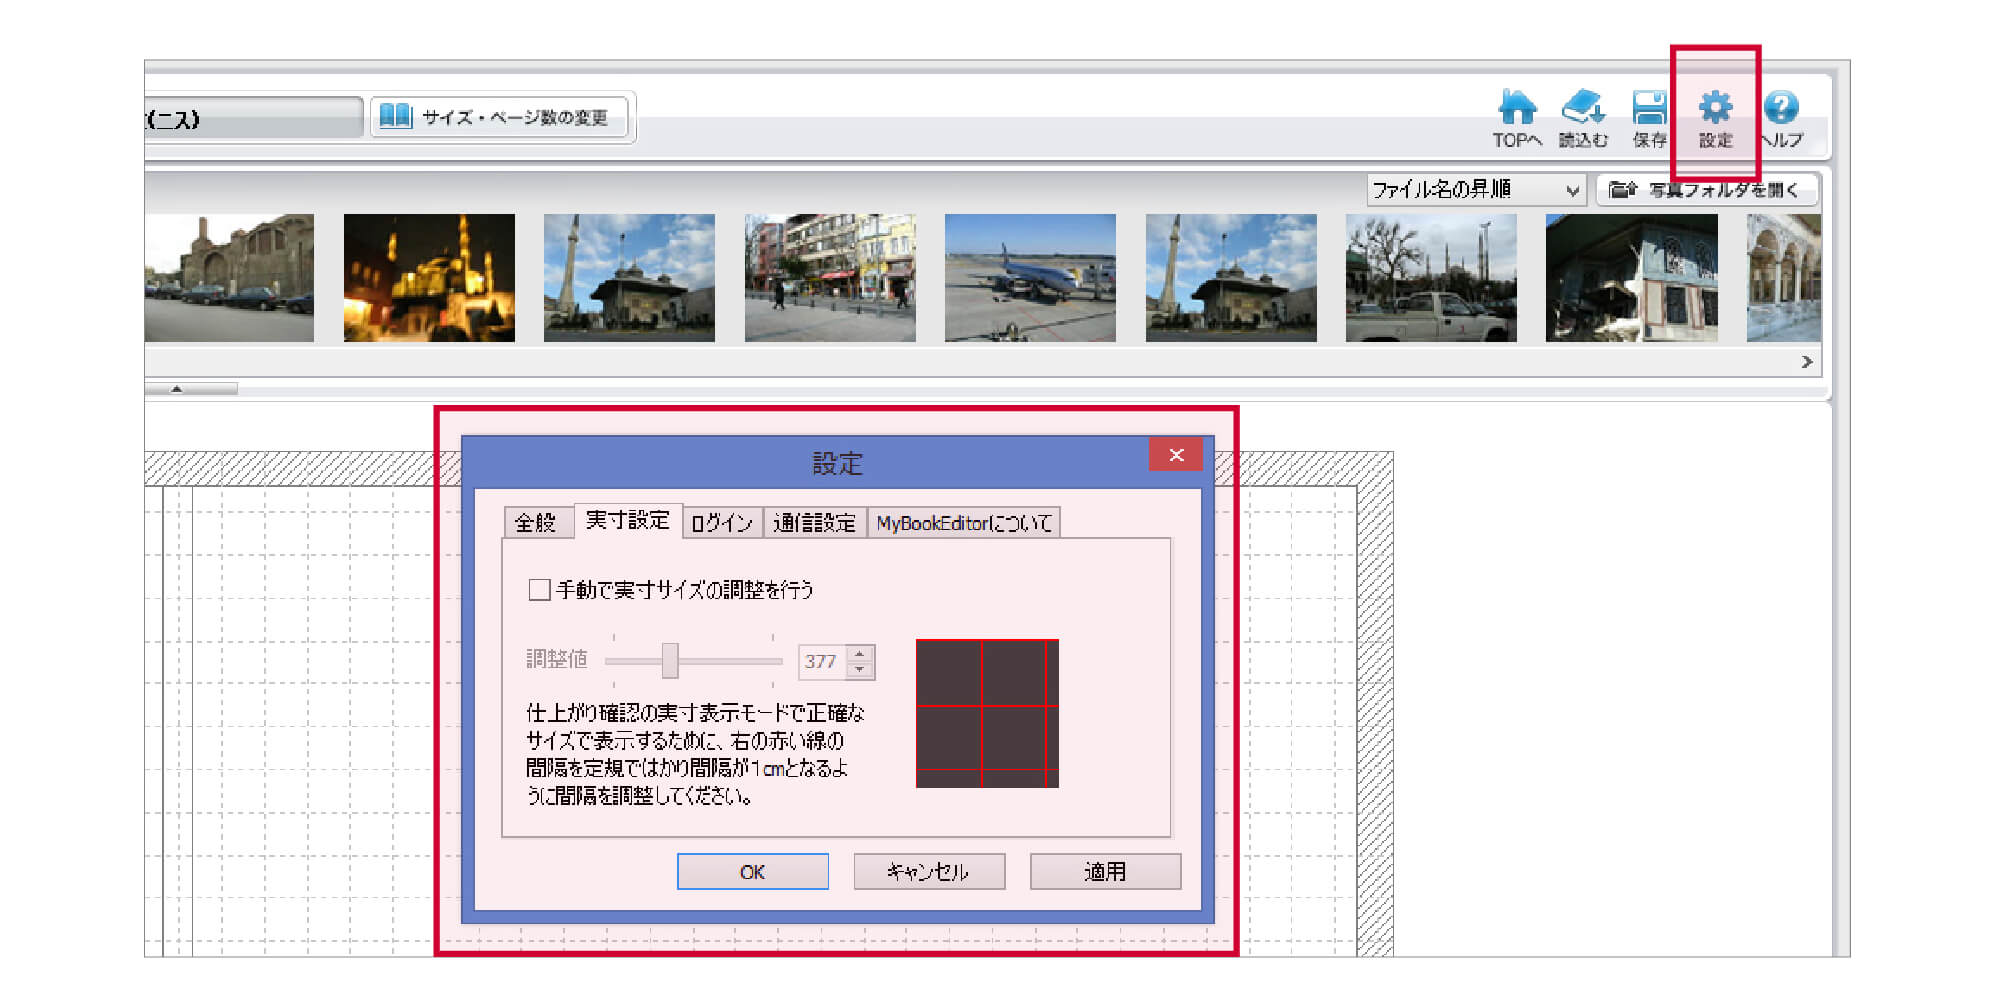Click the キャンセル button
The width and height of the screenshot is (2001, 1001).
929,871
